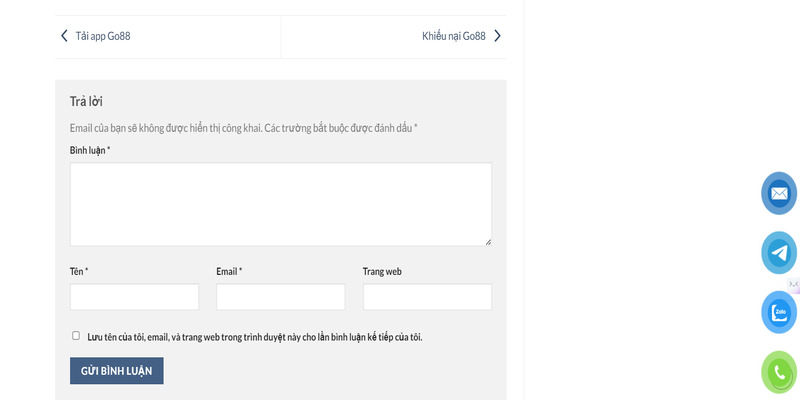The image size is (800, 400).
Task: Tick the save name and email checkbox
Action: (76, 336)
